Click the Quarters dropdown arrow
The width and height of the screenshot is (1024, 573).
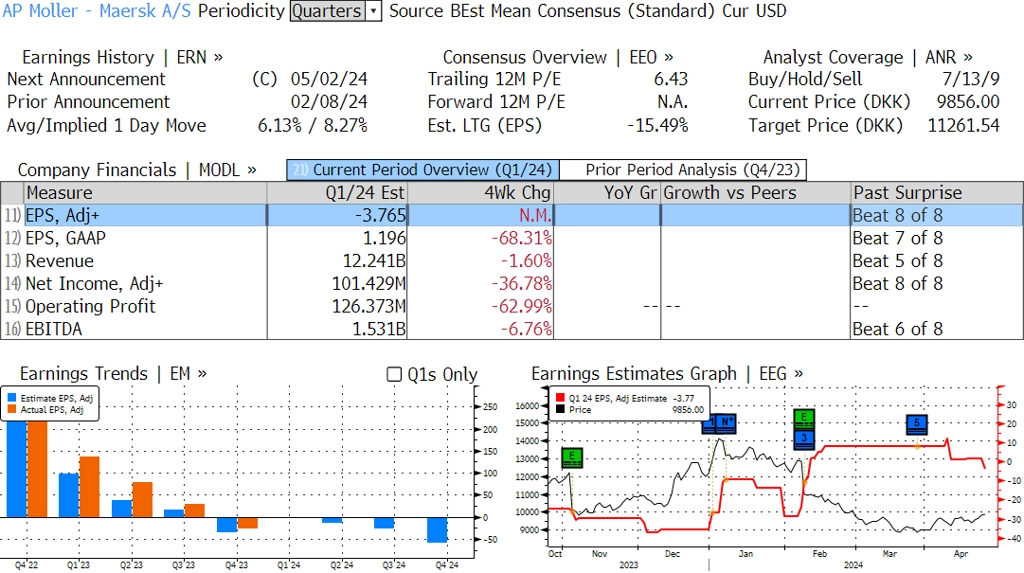pos(374,11)
